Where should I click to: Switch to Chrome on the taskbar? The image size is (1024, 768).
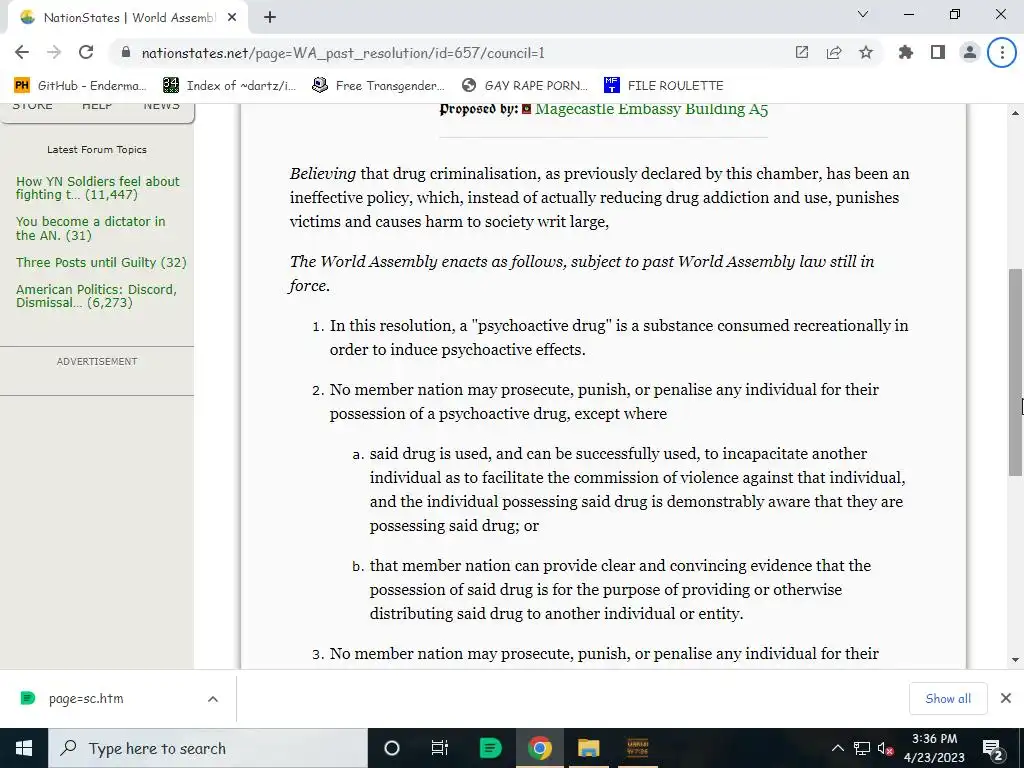[539, 748]
